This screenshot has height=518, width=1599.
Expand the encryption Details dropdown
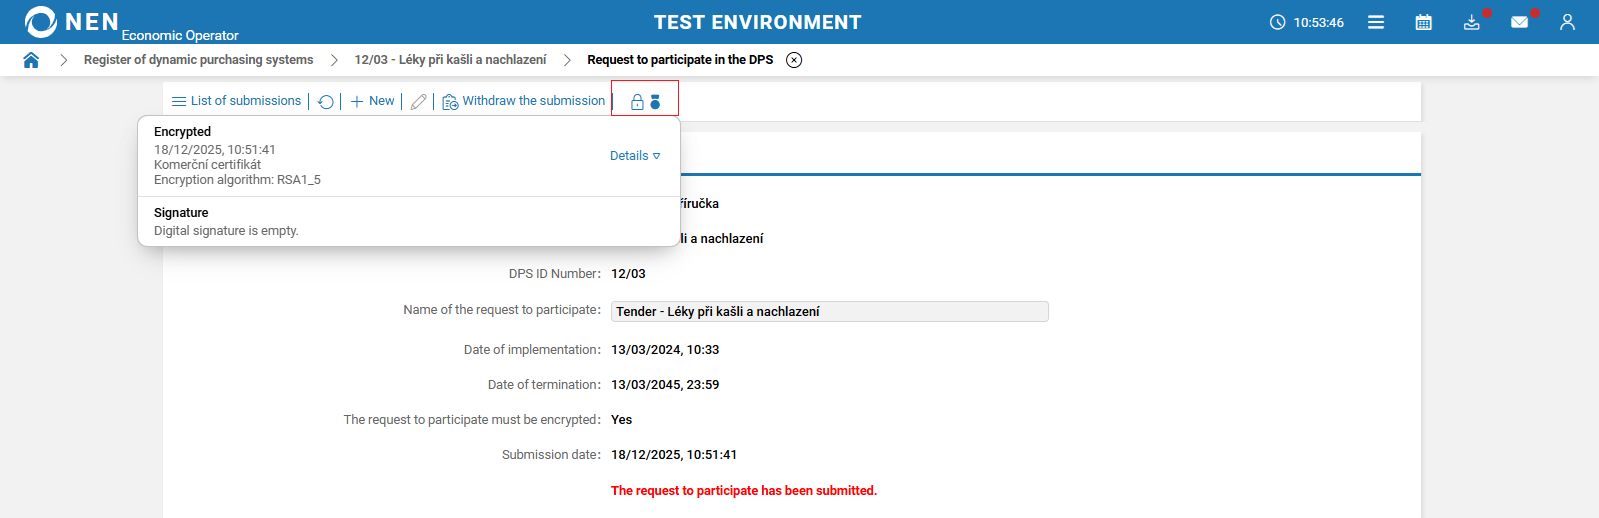point(635,156)
